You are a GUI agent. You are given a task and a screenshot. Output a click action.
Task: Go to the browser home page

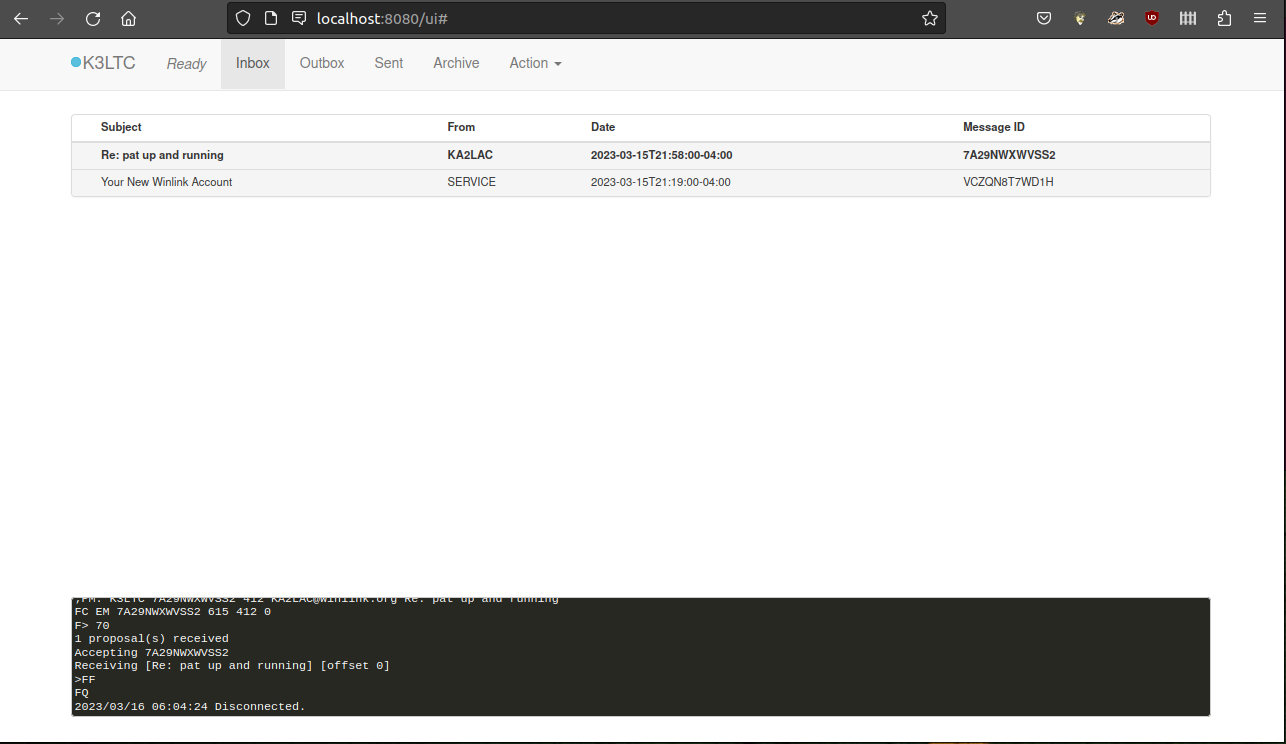coord(128,18)
